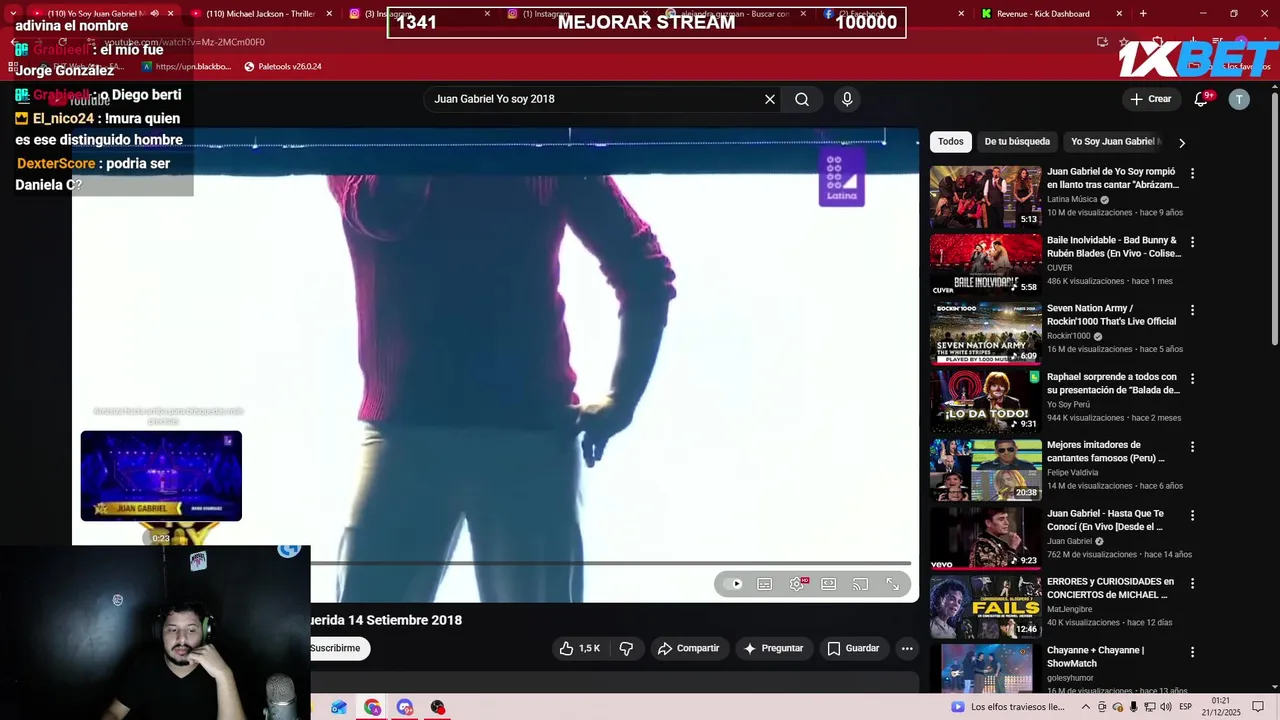Open Chayanne + Chayanne ShowMatch title
This screenshot has height=720, width=1280.
click(1096, 656)
